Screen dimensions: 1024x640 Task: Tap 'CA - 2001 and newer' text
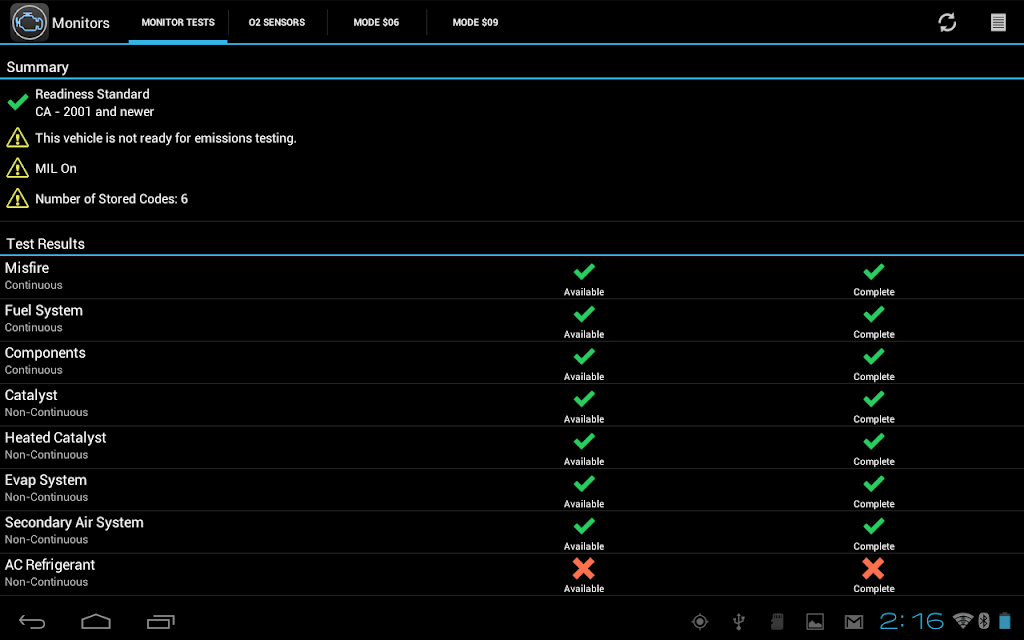[95, 112]
